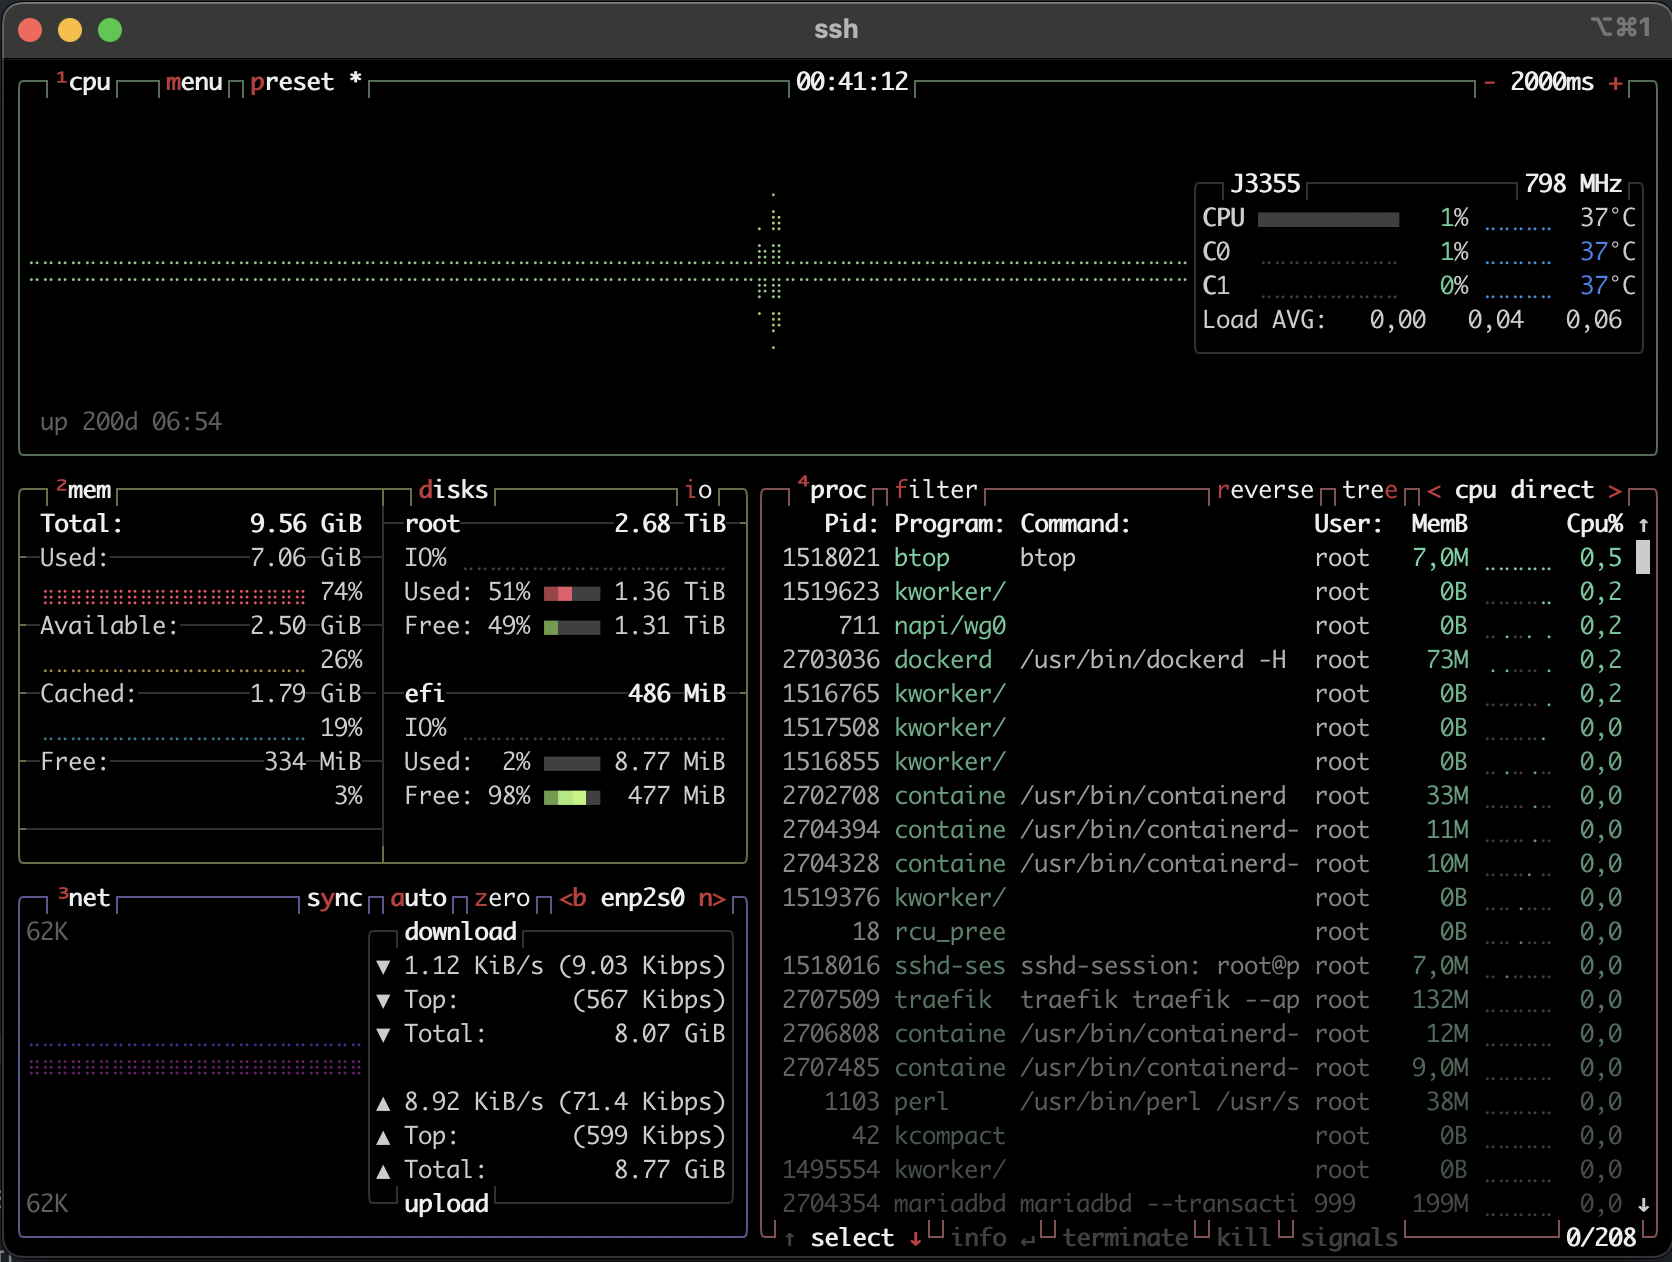The height and width of the screenshot is (1262, 1672).
Task: Click the download speed 1.12 KiB/s
Action: (474, 966)
